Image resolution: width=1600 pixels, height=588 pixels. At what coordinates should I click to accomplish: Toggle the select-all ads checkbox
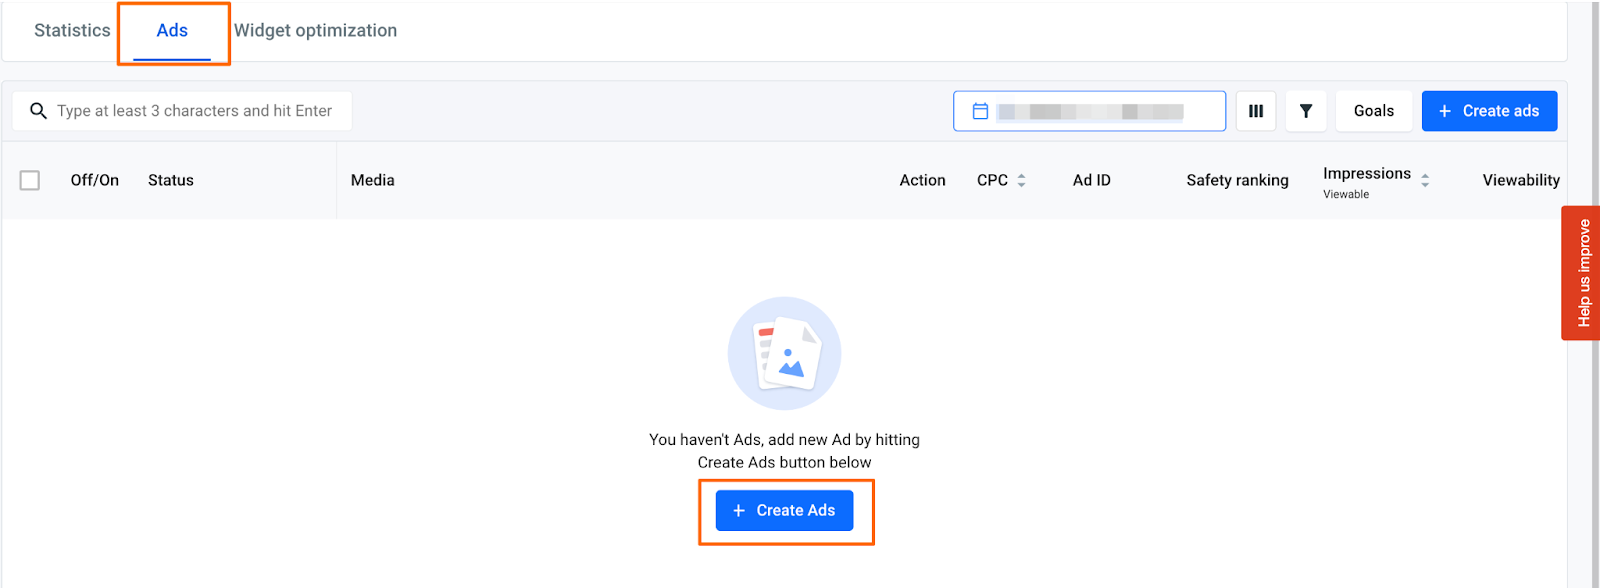30,180
